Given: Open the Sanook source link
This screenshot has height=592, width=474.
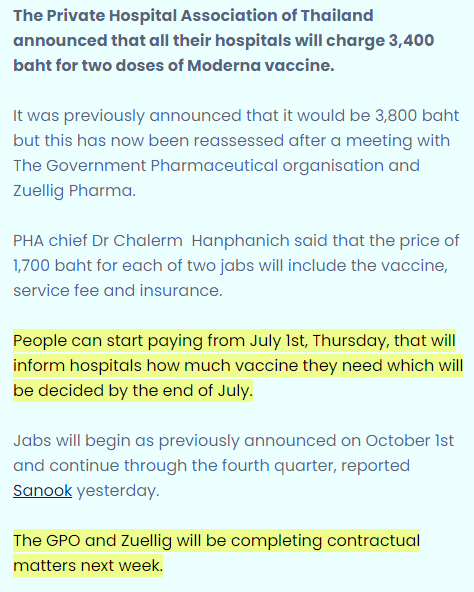Looking at the screenshot, I should click(x=42, y=490).
